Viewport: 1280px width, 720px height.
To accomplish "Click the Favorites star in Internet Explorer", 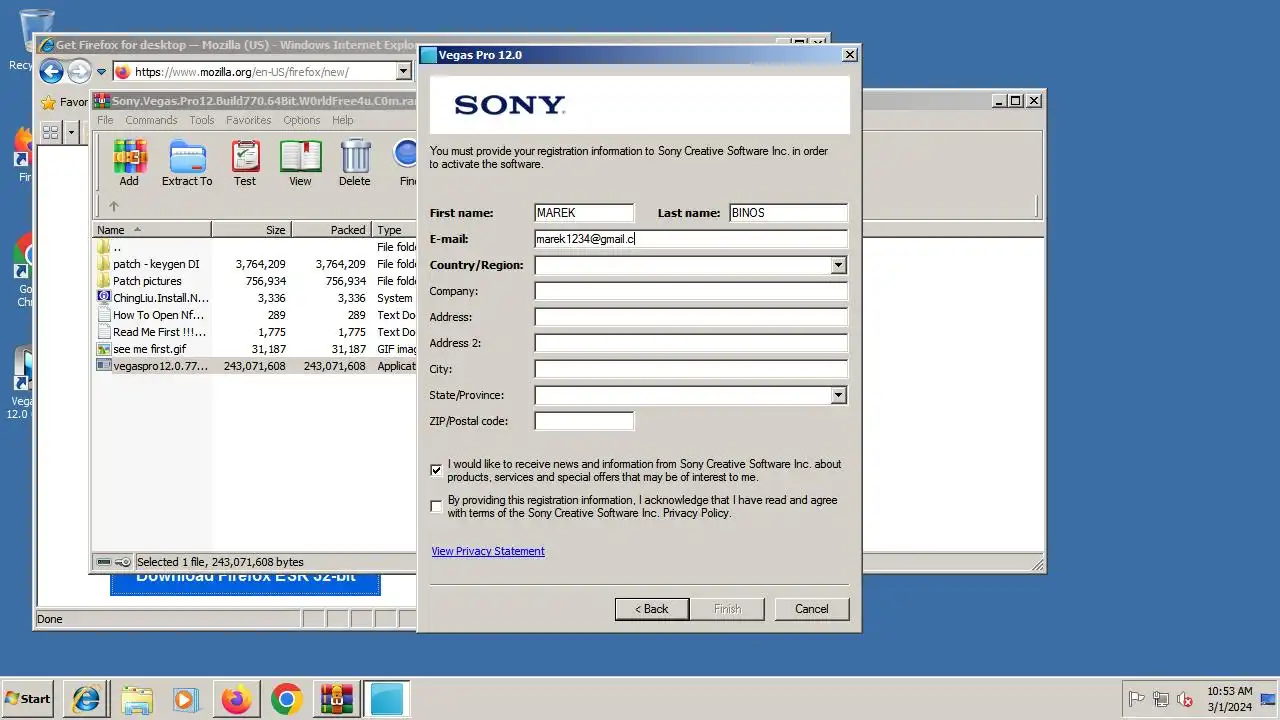I will click(47, 102).
